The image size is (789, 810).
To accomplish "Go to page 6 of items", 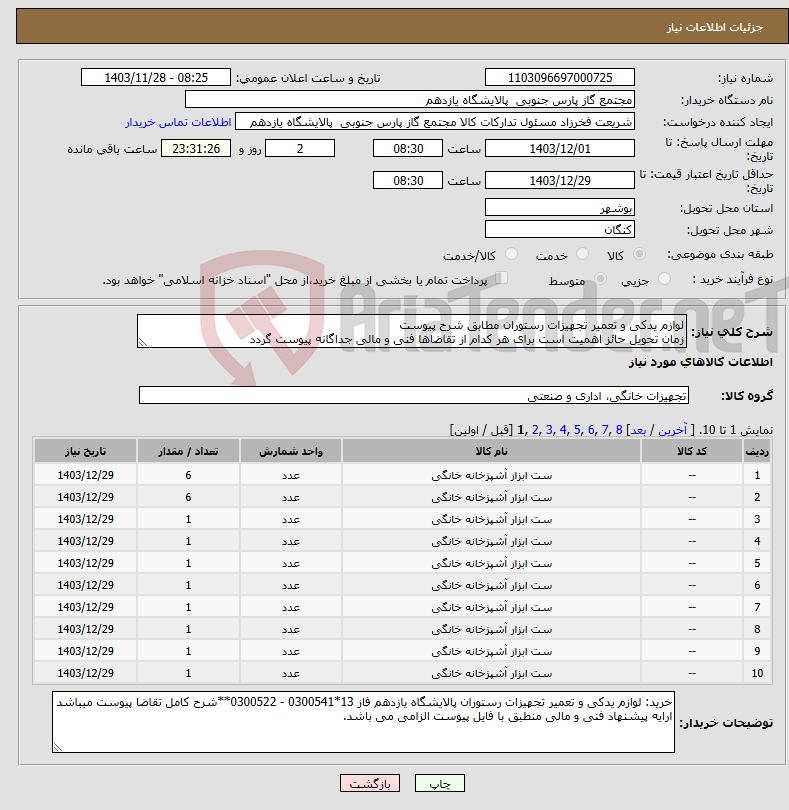I will coord(591,430).
